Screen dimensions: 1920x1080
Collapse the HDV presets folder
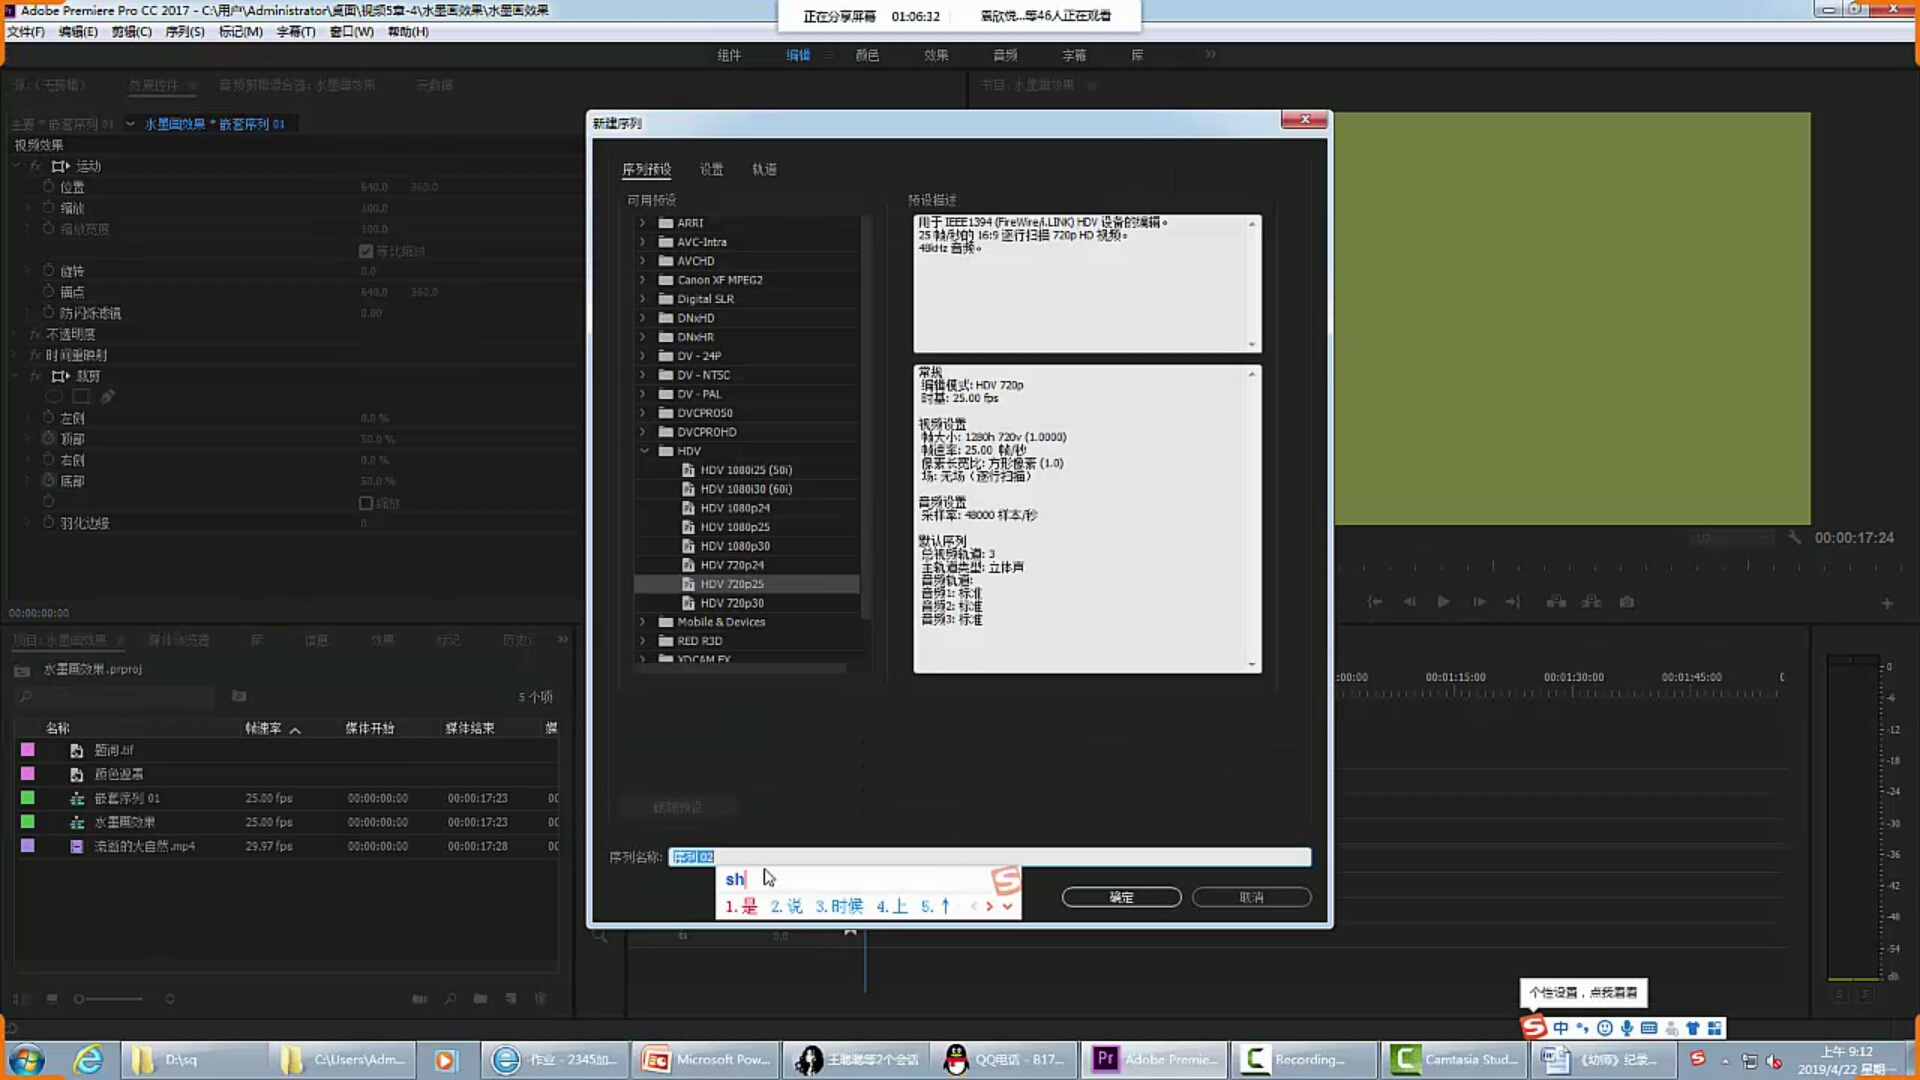pos(644,451)
